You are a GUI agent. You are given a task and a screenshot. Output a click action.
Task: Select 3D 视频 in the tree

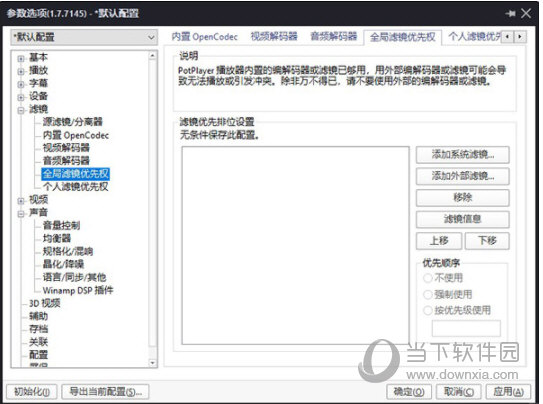44,303
